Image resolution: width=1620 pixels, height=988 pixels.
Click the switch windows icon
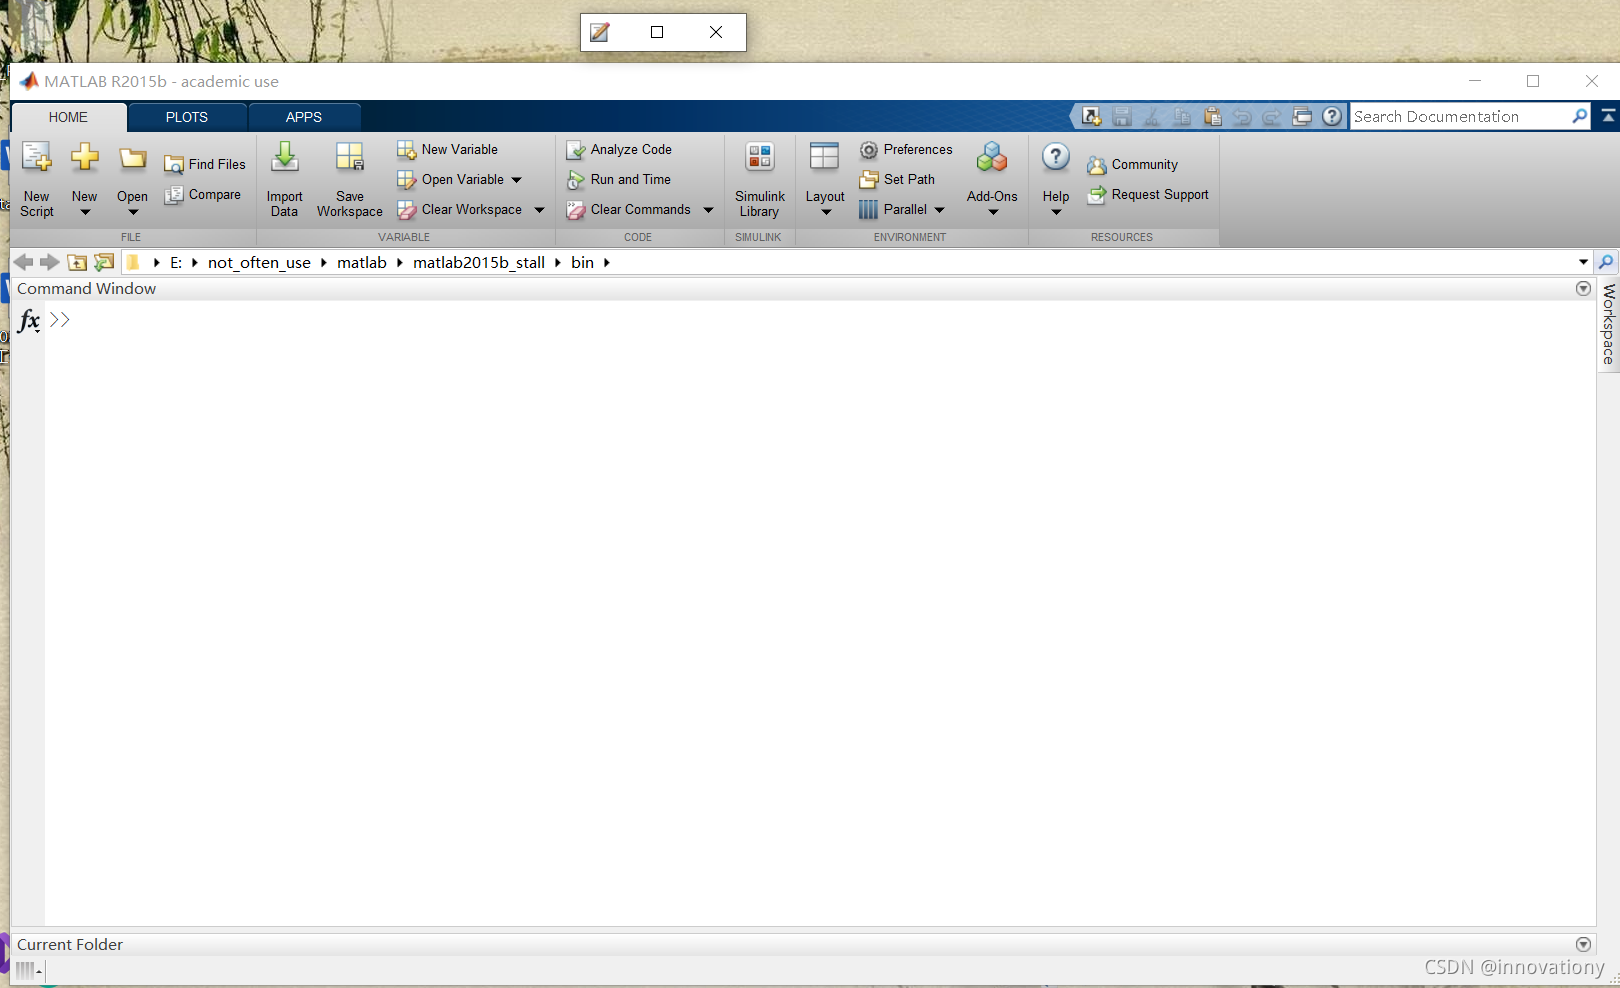point(1302,117)
